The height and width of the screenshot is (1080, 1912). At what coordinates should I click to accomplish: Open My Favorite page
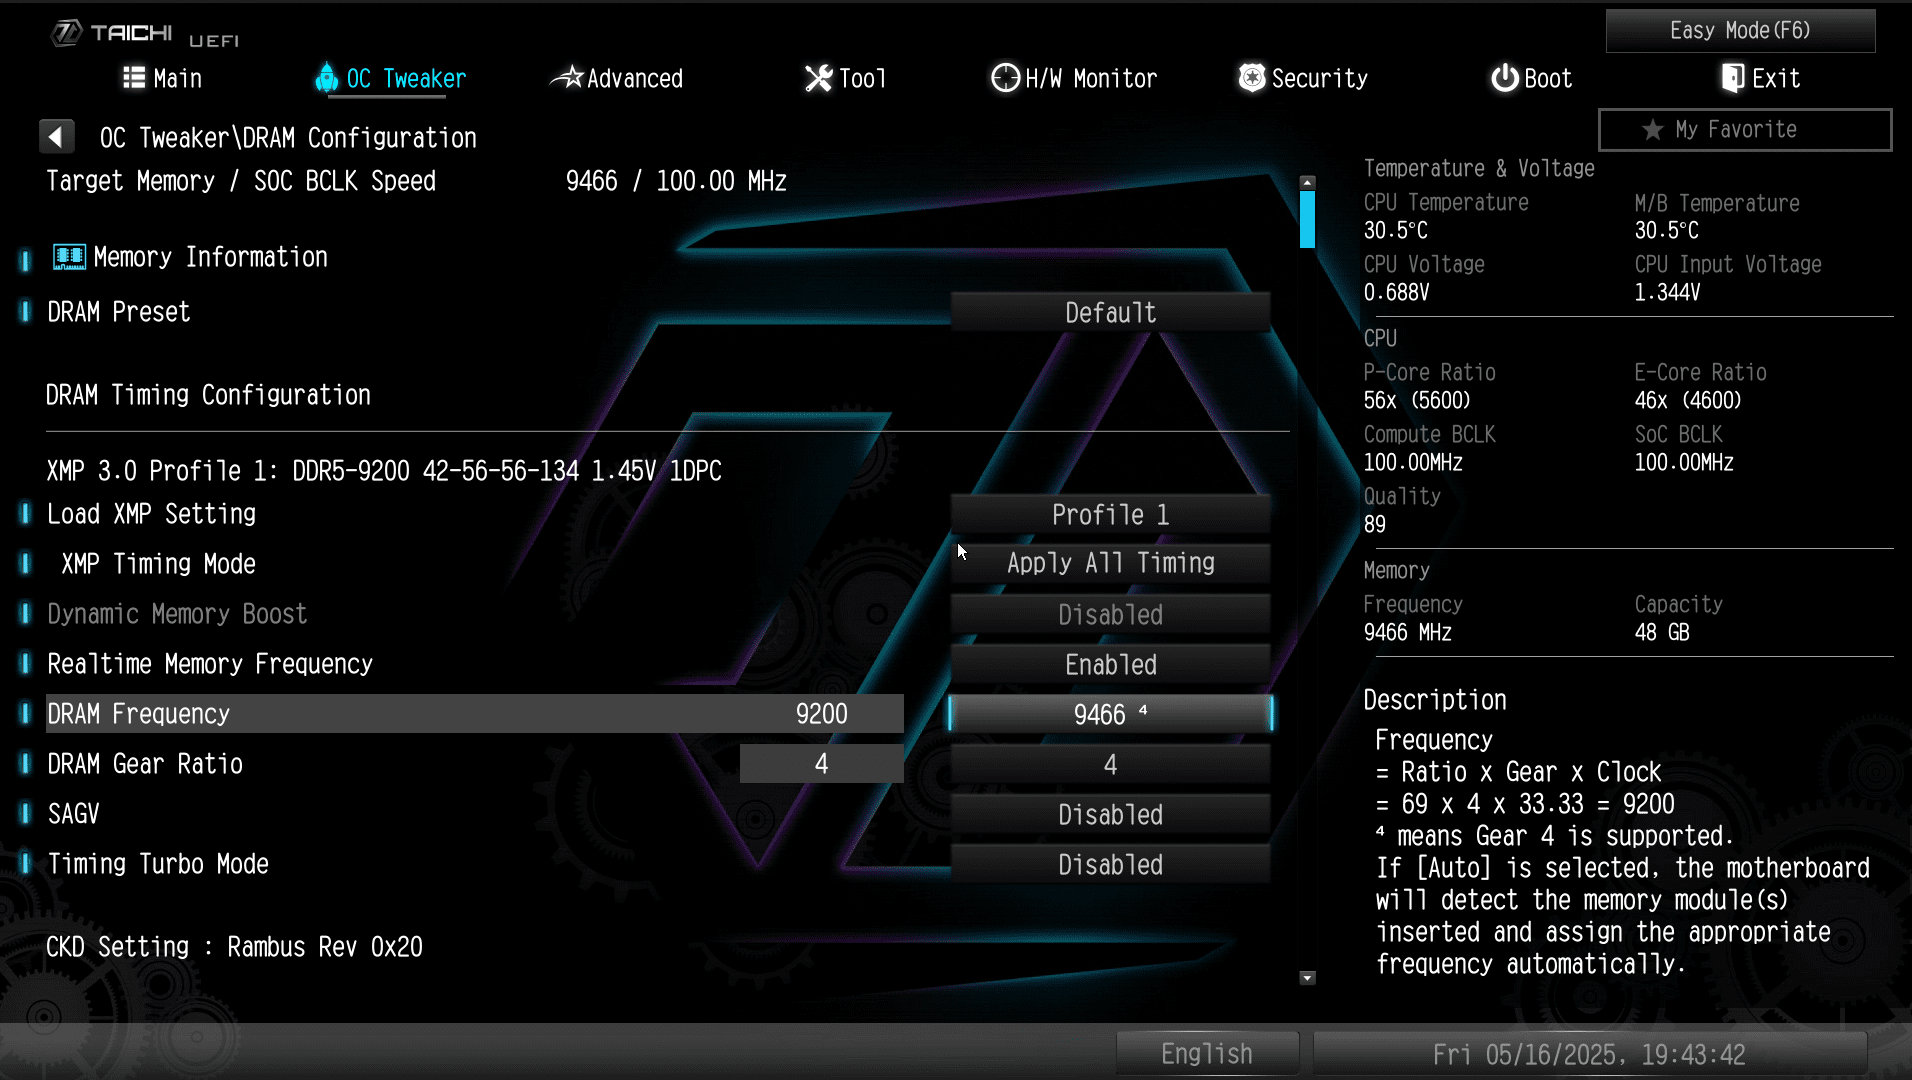tap(1745, 130)
